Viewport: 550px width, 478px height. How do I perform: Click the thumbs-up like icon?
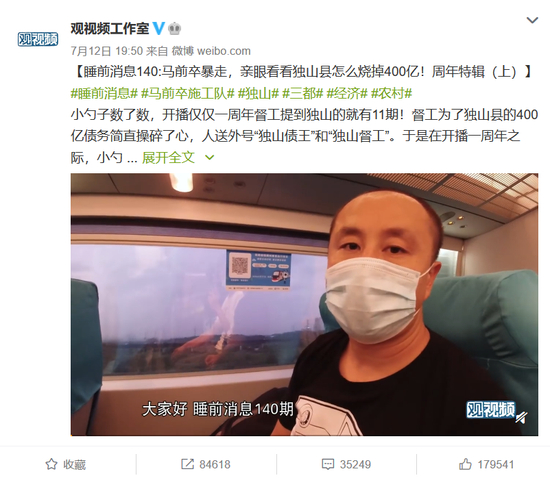465,464
